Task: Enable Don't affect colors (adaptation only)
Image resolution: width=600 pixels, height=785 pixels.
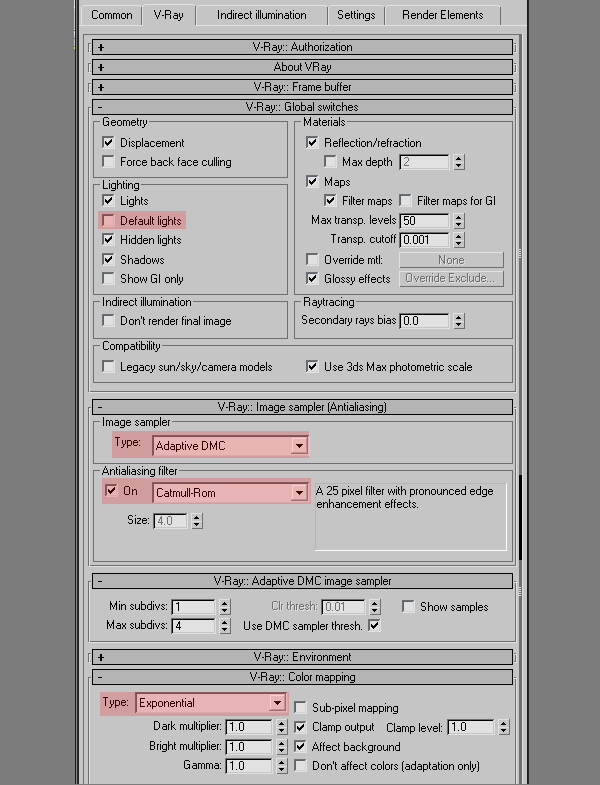Action: click(300, 766)
